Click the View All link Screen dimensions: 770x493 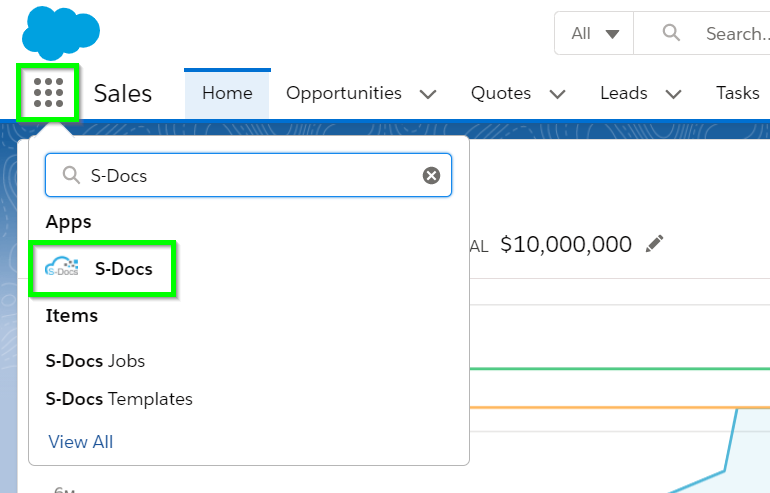coord(81,442)
